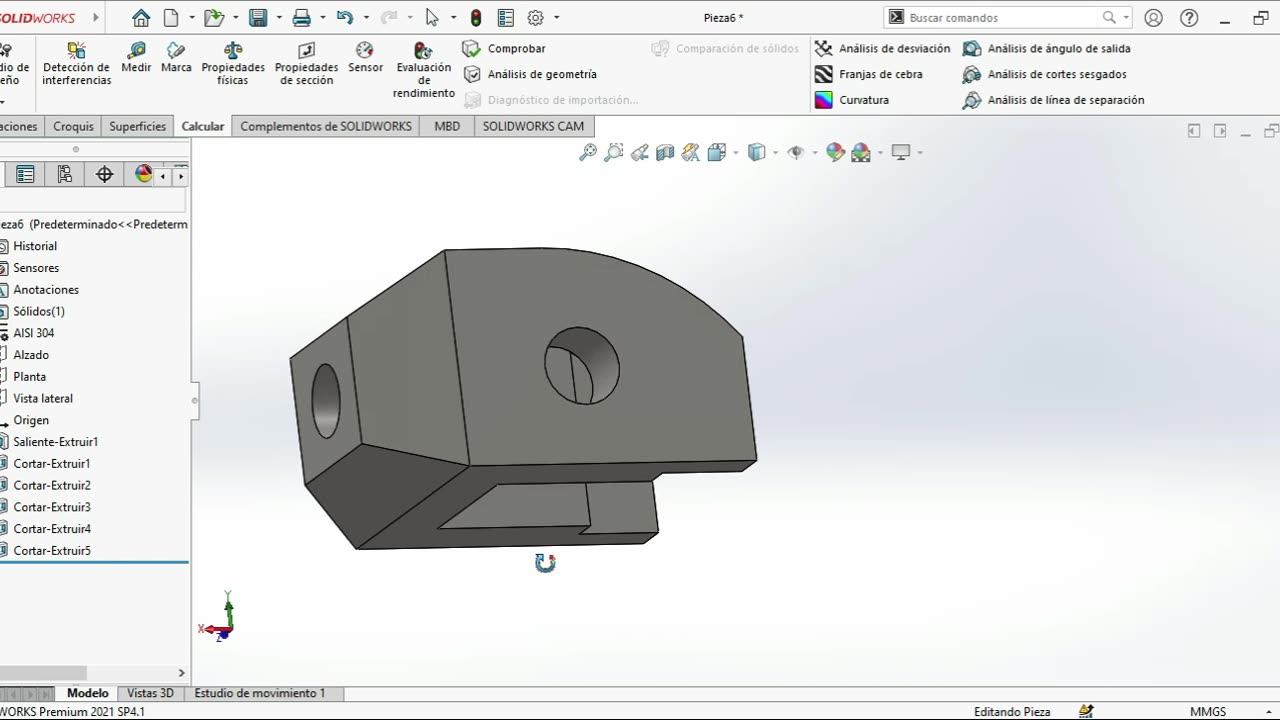Toggle Curvatura color display
The width and height of the screenshot is (1280, 720).
coord(852,100)
